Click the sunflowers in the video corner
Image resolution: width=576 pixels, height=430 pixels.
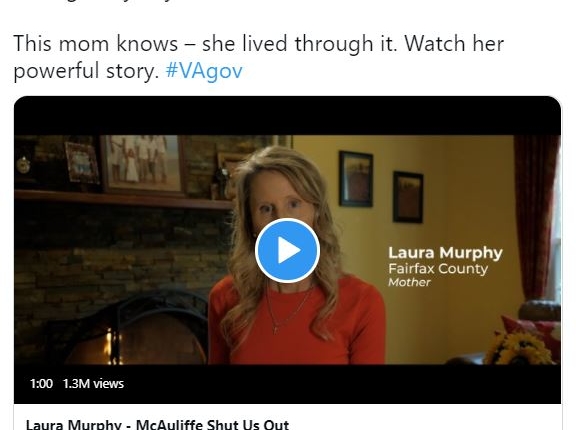tap(519, 348)
